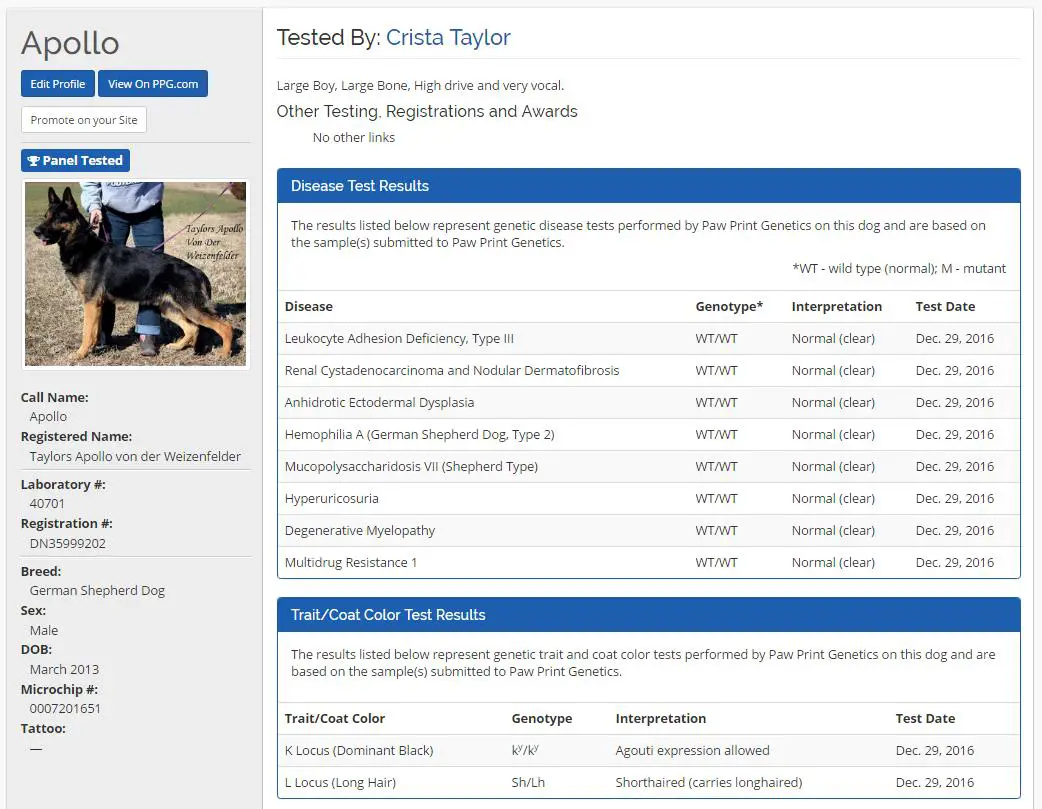Select registration number DN35999202
1042x809 pixels.
(68, 543)
